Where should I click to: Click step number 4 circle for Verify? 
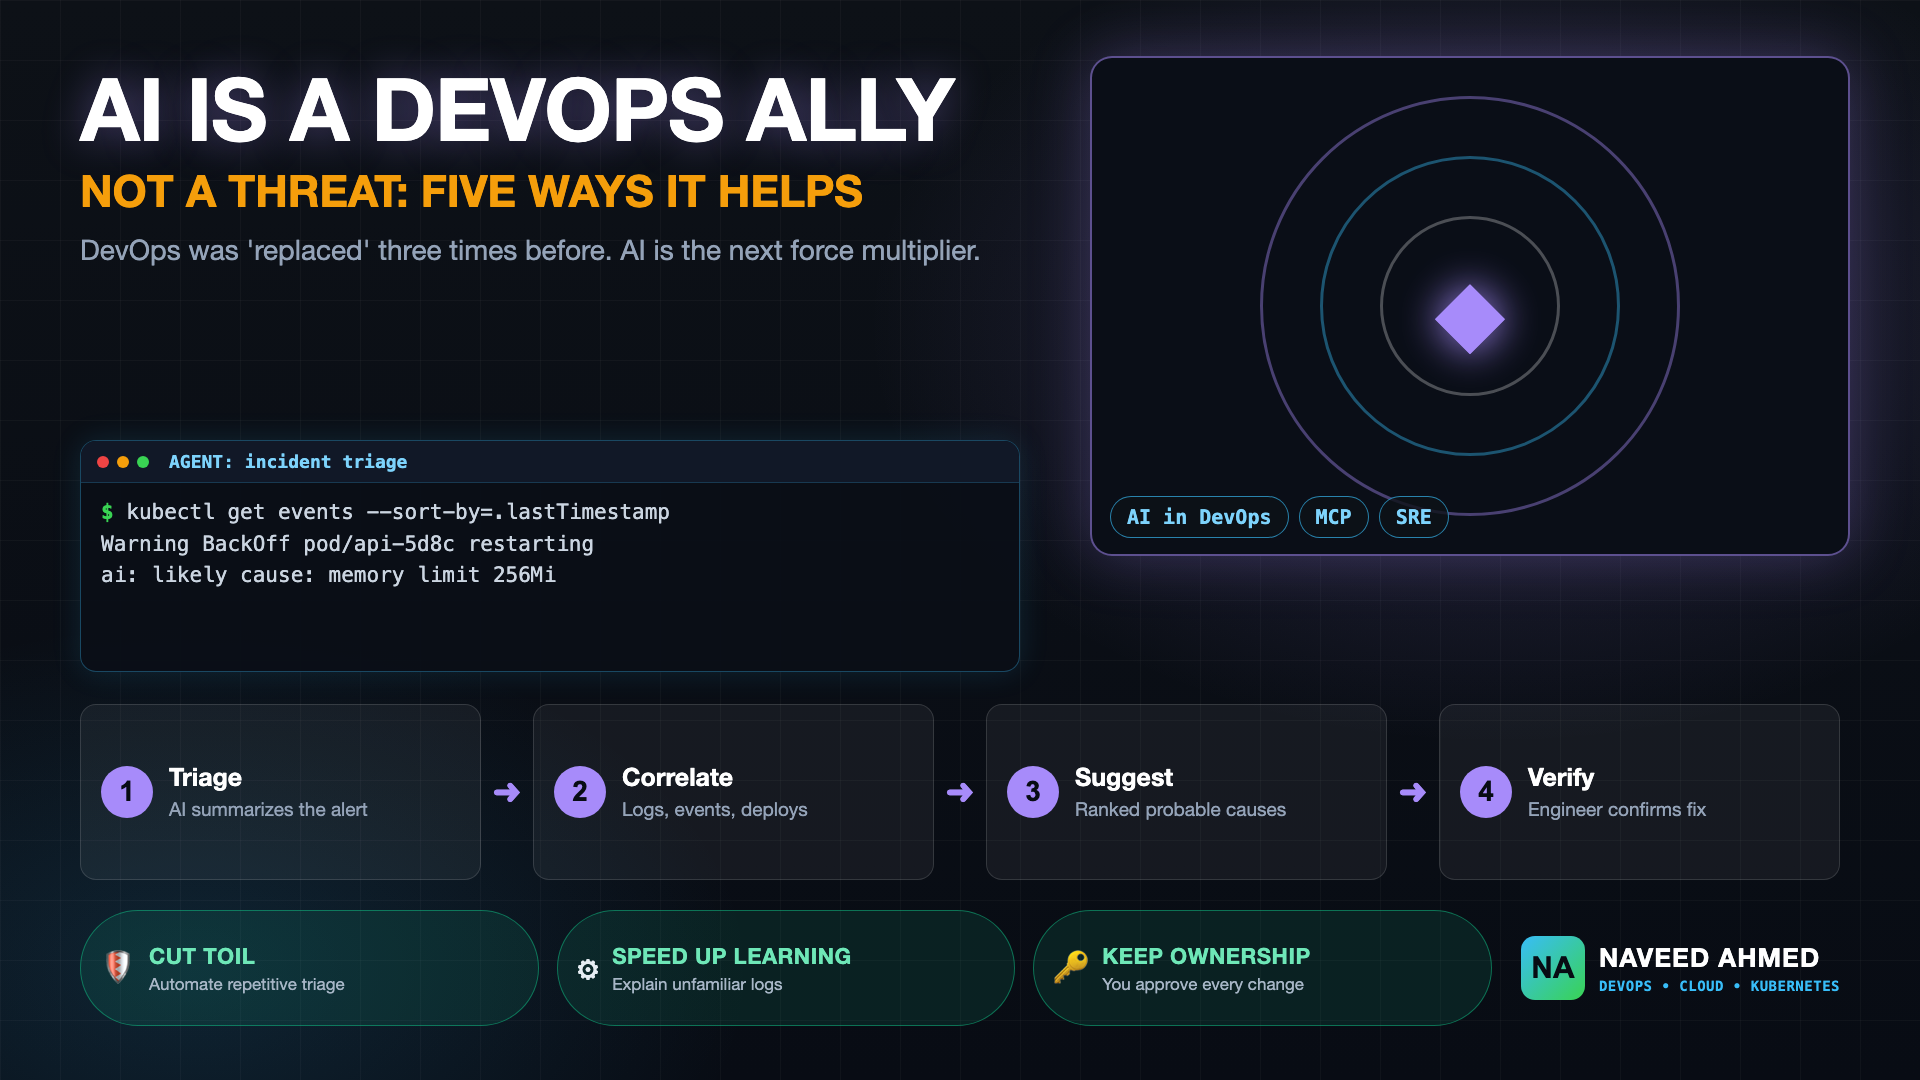pyautogui.click(x=1486, y=792)
